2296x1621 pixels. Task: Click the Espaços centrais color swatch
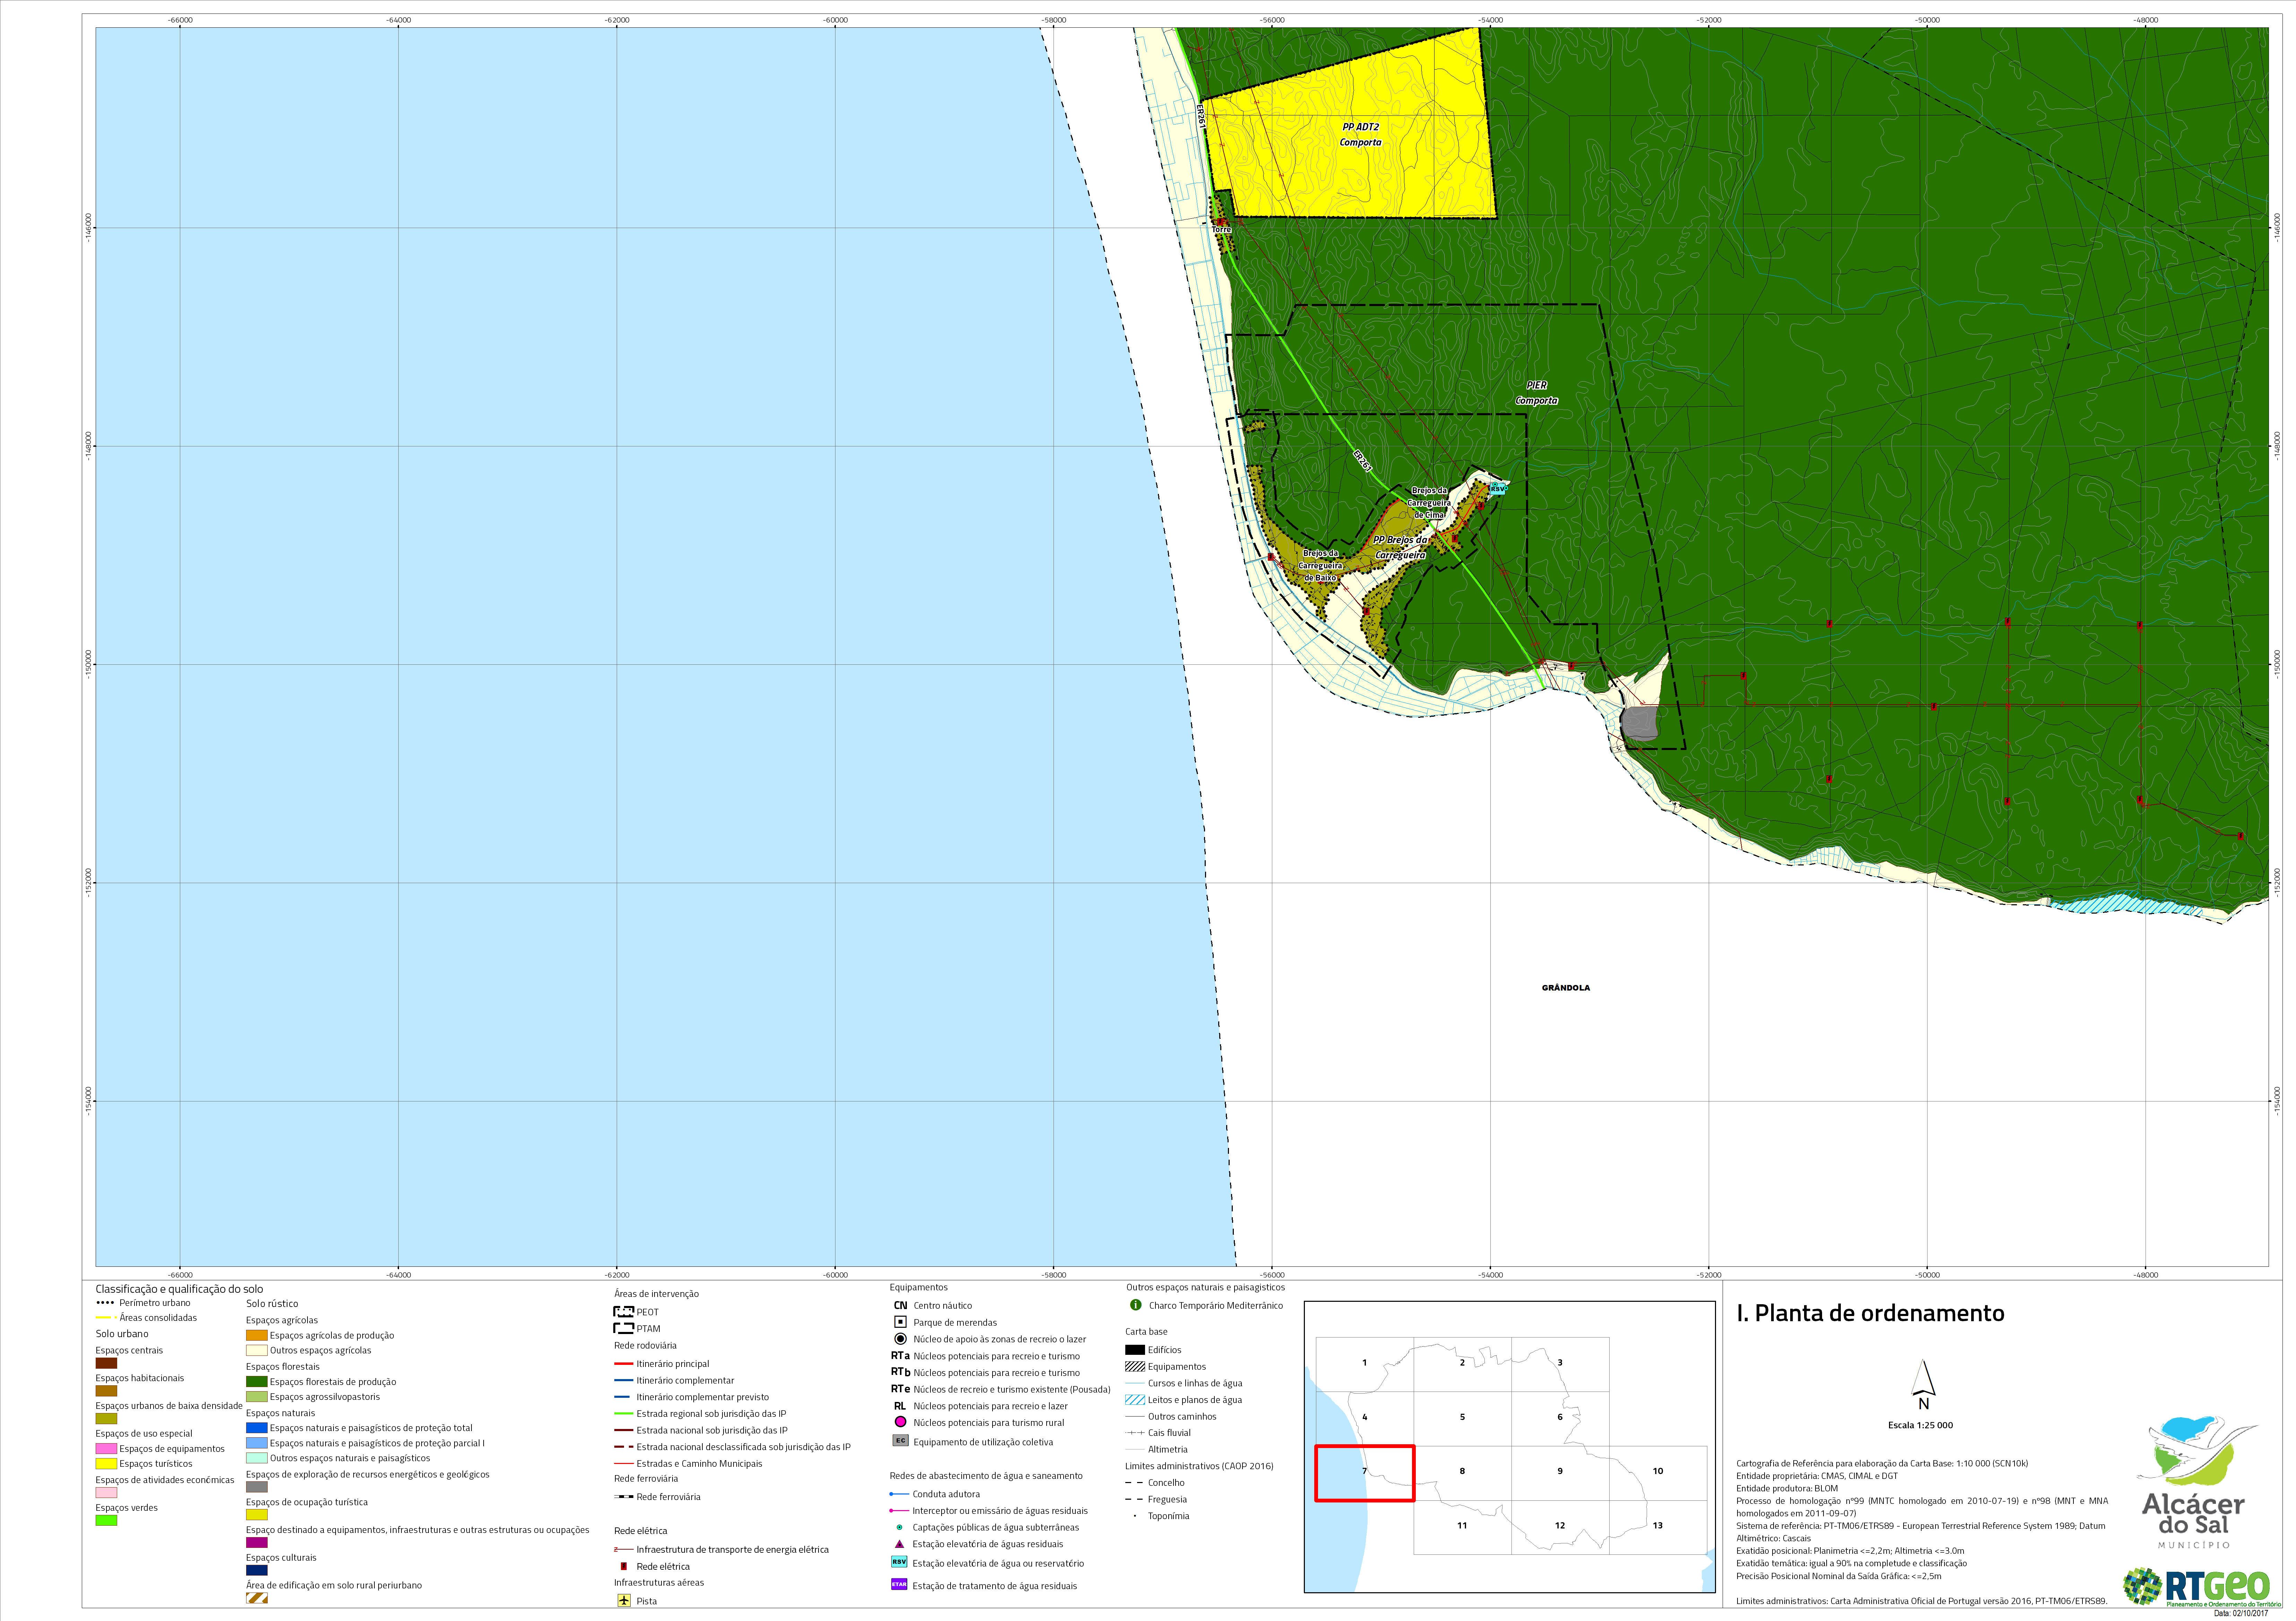[106, 1363]
